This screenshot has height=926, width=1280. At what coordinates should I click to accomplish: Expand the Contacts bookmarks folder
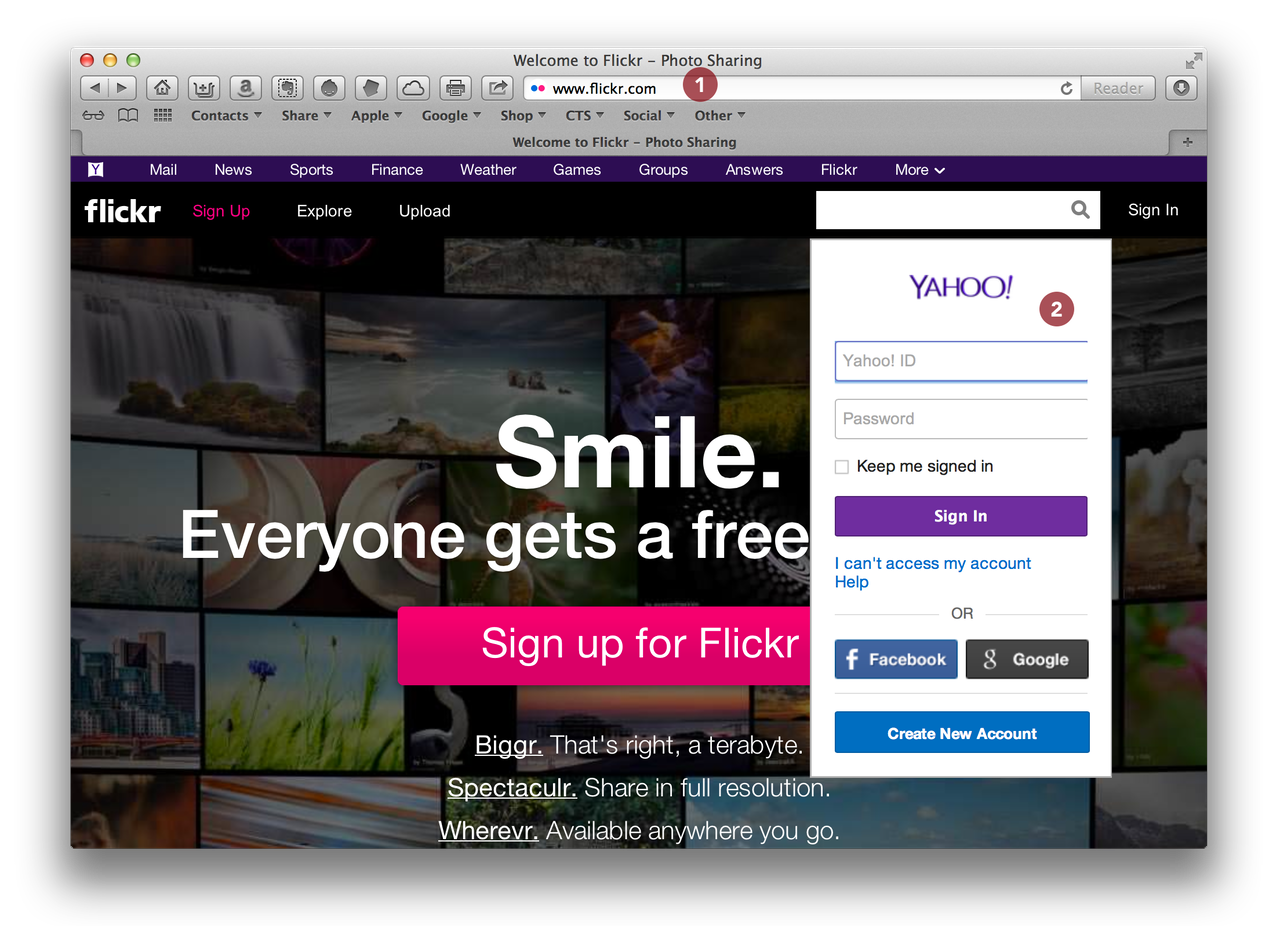click(226, 115)
